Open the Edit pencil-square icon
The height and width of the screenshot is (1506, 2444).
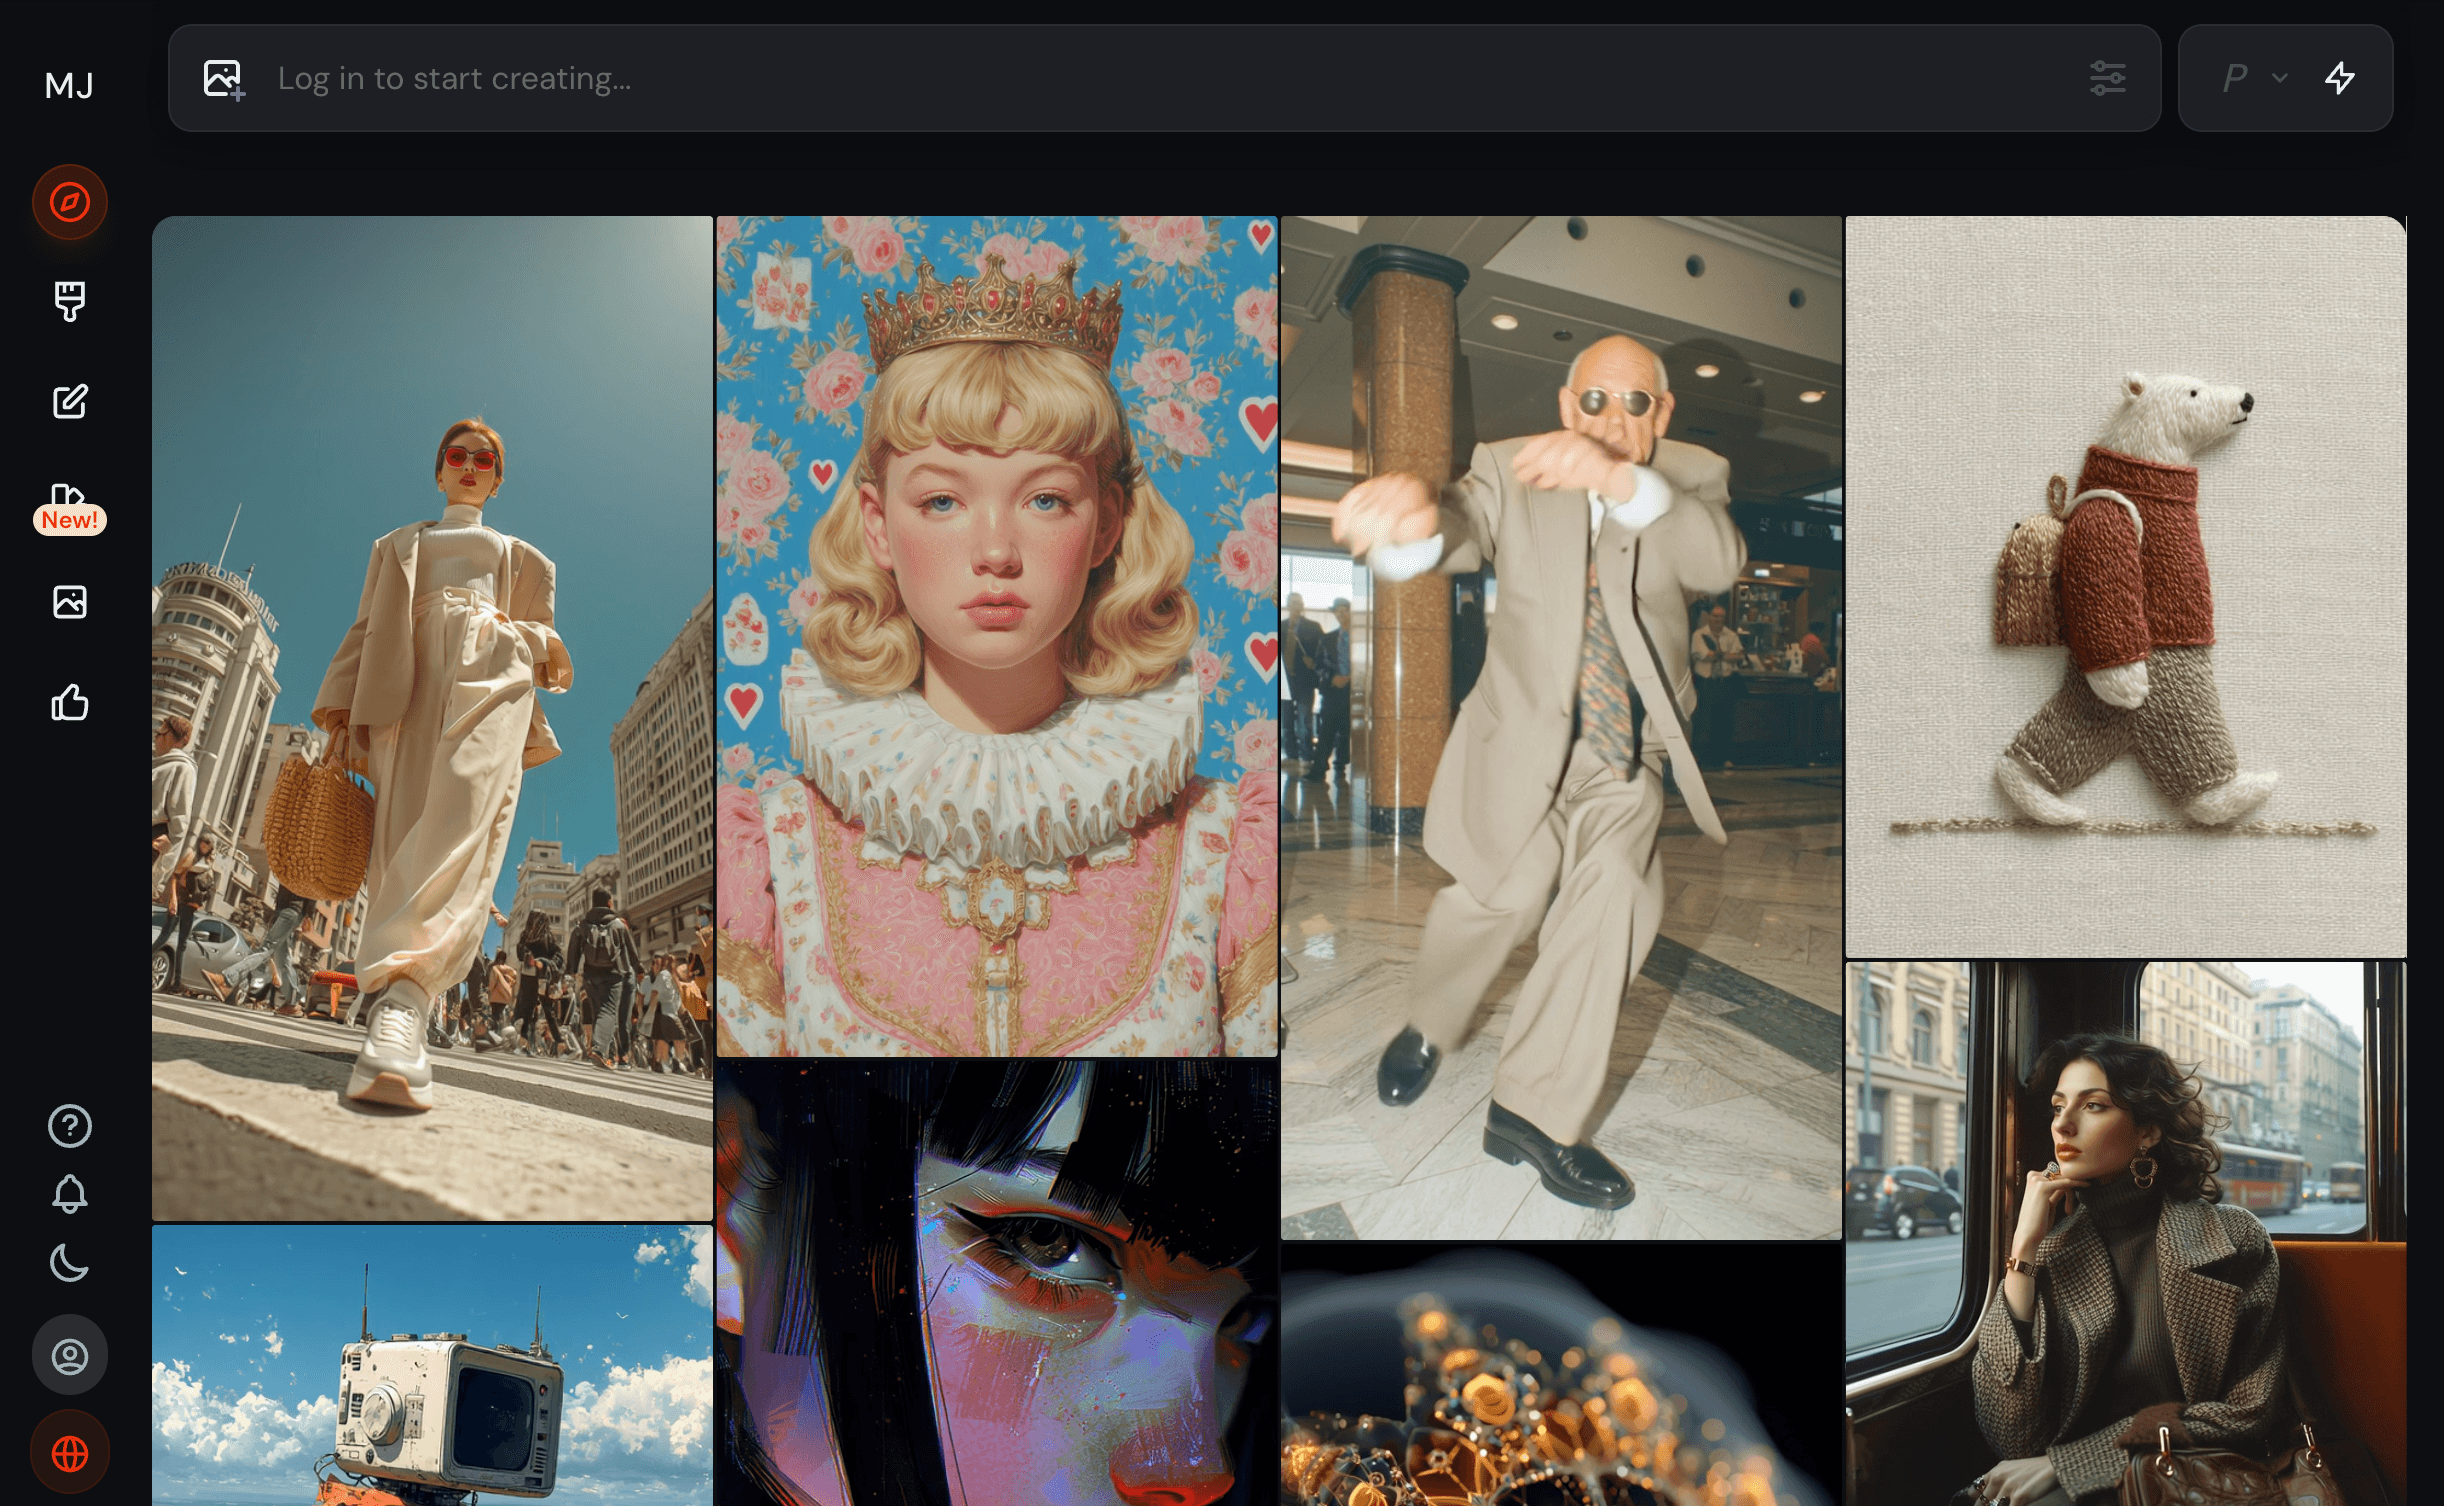coord(70,401)
